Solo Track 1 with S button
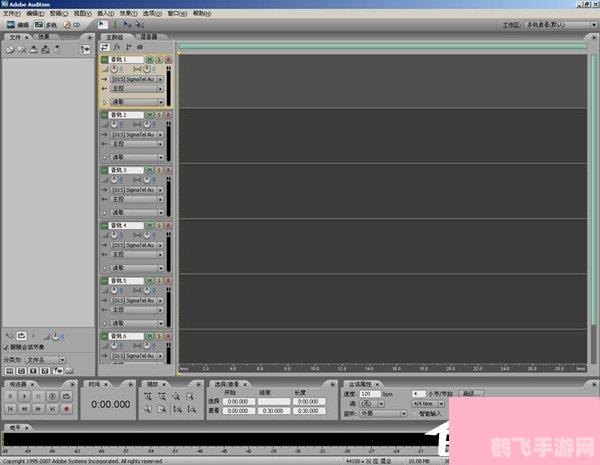The height and width of the screenshot is (465, 600). click(x=159, y=60)
